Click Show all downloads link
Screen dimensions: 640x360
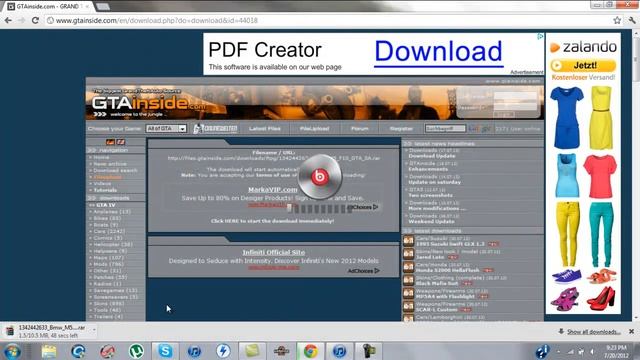click(x=593, y=332)
